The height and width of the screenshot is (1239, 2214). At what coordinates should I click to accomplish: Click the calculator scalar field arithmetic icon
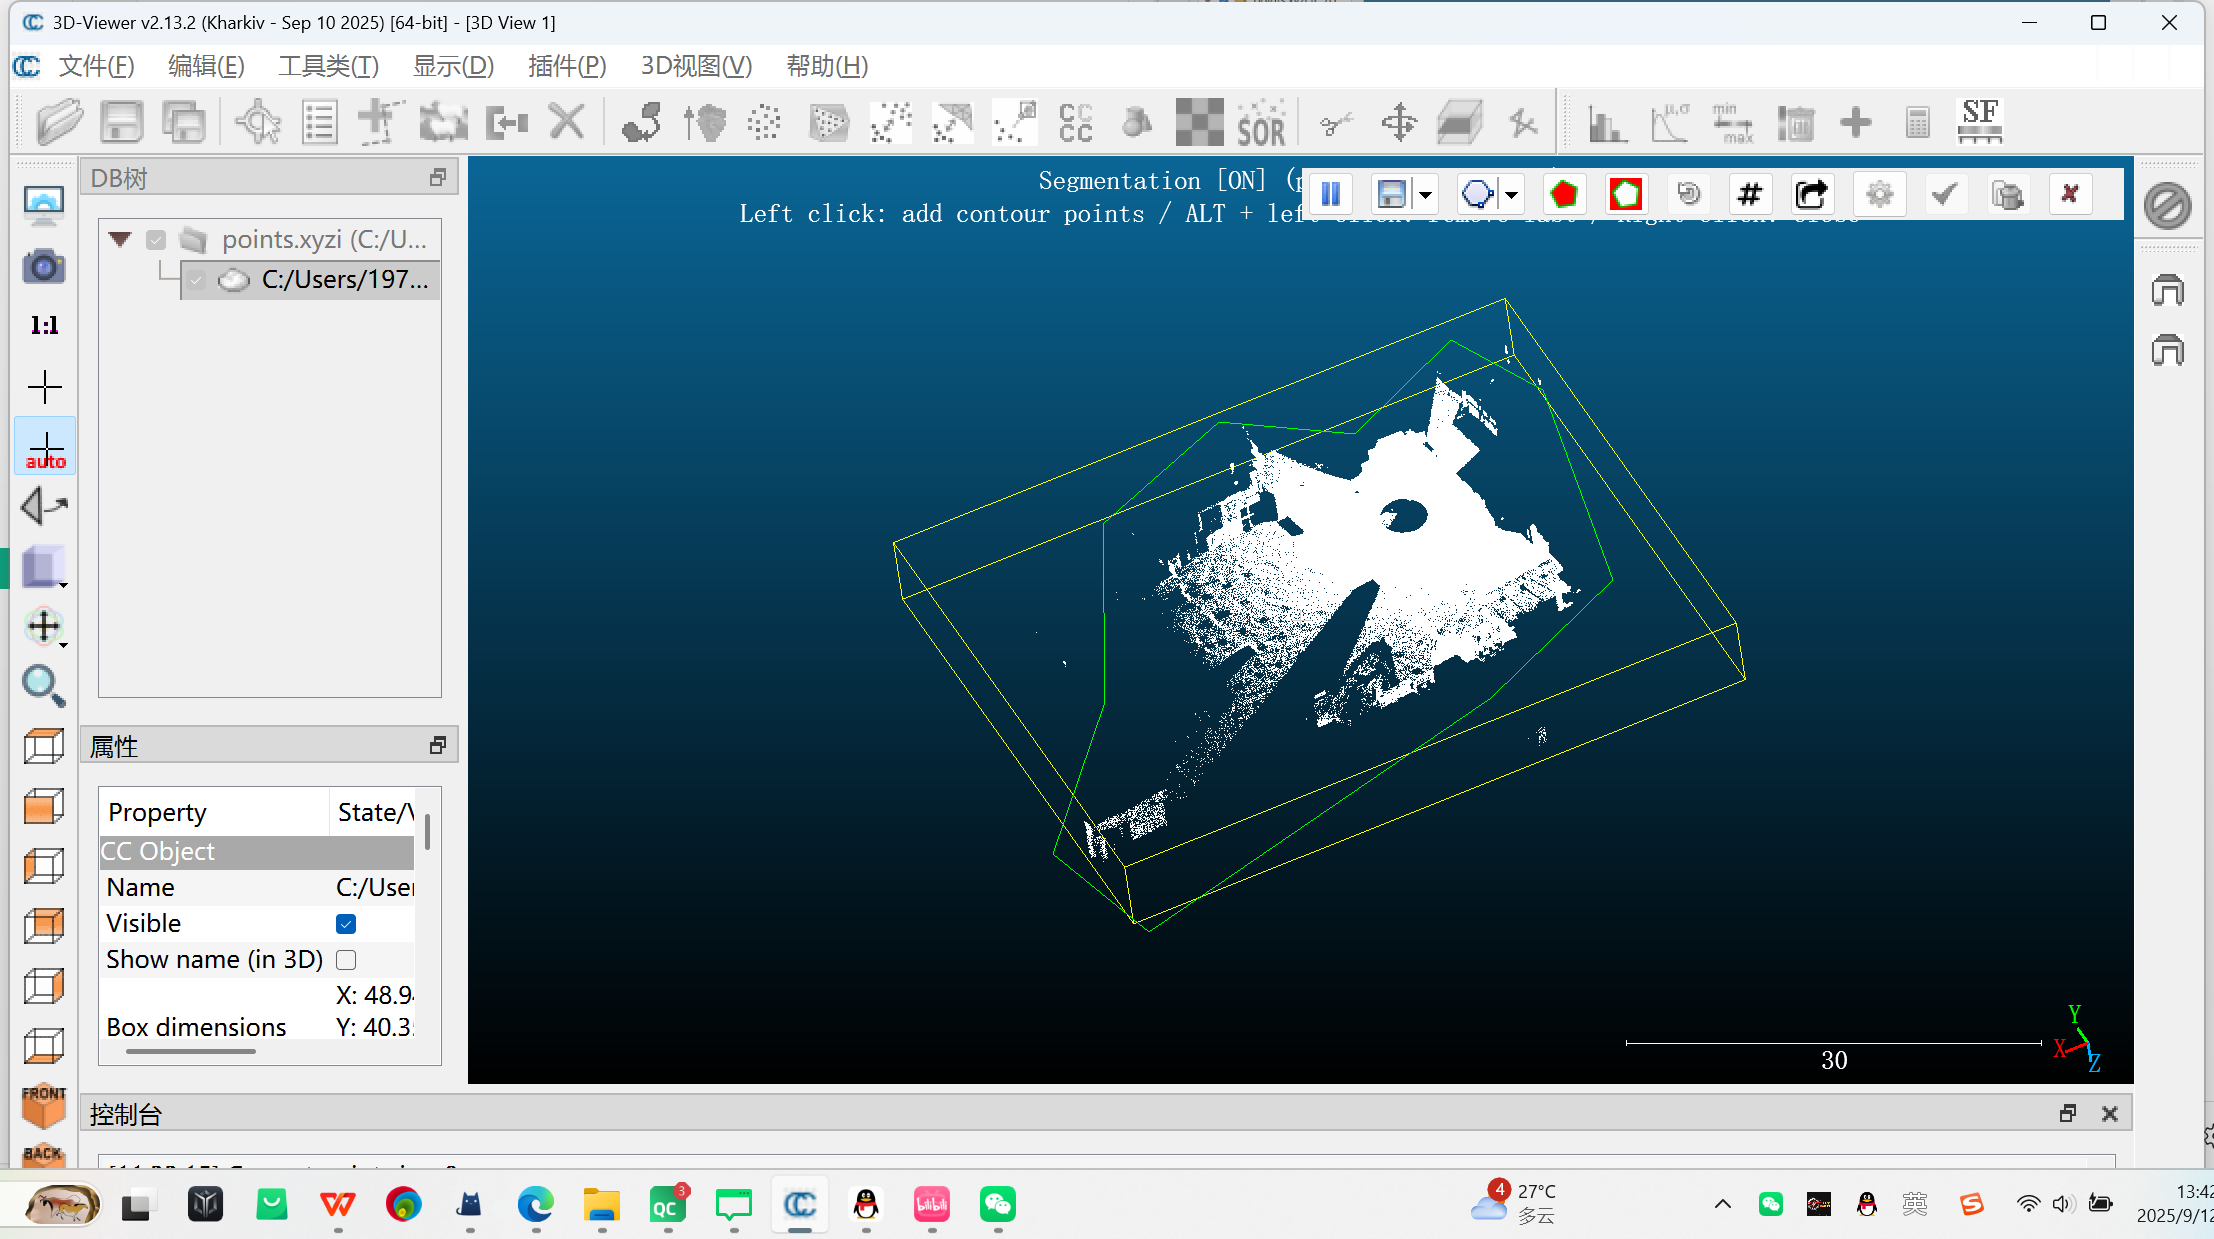[x=1917, y=123]
